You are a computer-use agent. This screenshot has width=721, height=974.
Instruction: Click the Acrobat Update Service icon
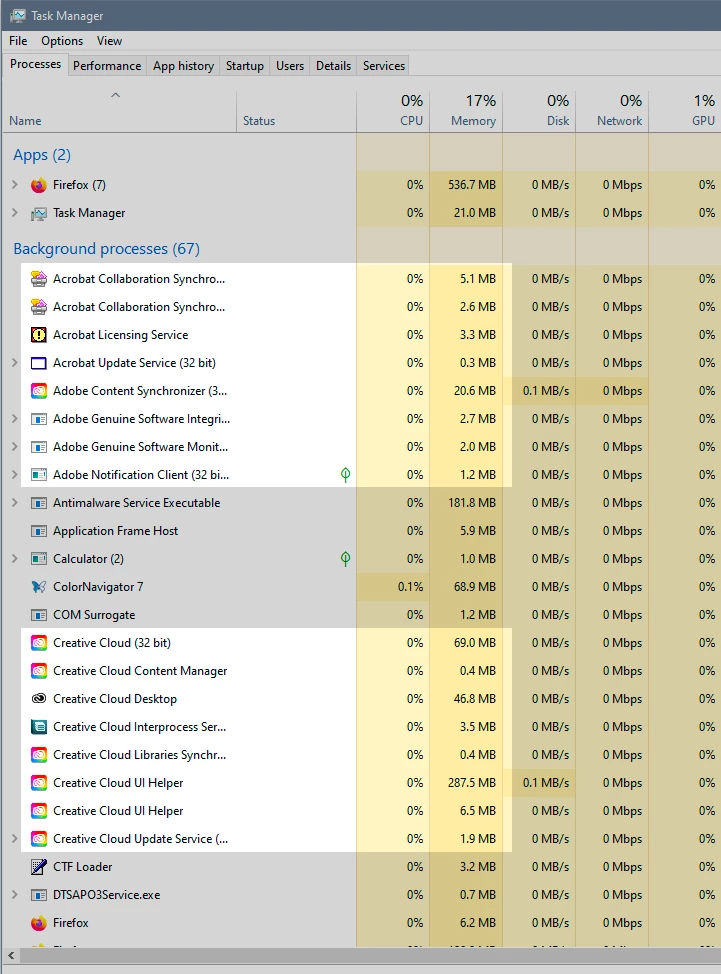(x=39, y=363)
